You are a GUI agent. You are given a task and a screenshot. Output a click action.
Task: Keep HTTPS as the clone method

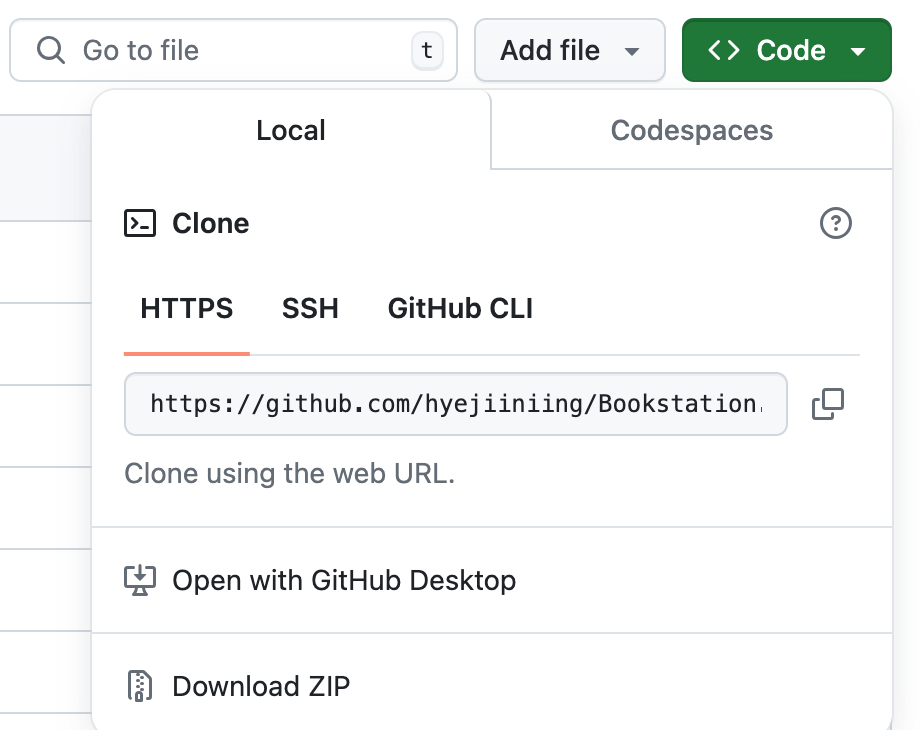(186, 308)
